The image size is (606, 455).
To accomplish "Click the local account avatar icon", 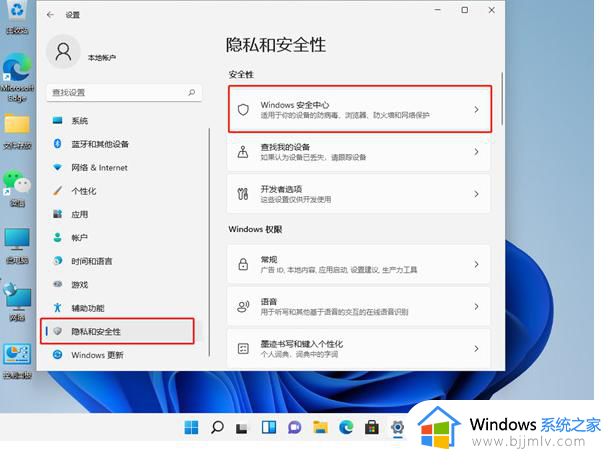I will 63,52.
